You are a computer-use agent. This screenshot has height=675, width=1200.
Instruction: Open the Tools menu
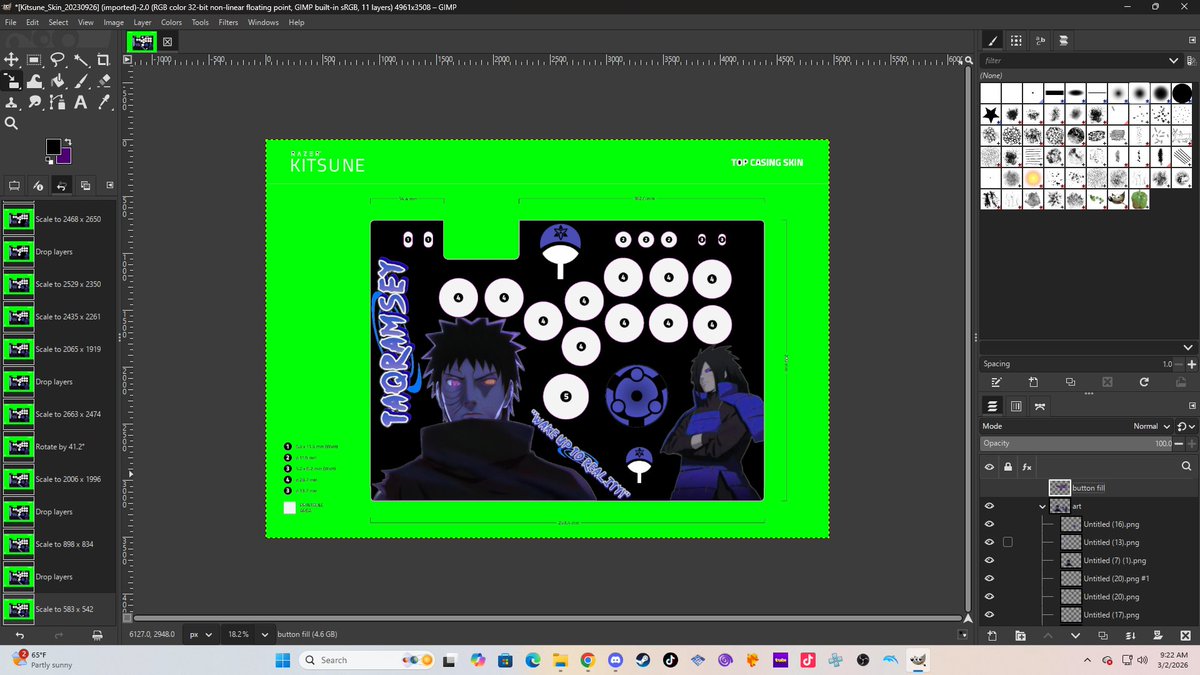(x=200, y=22)
